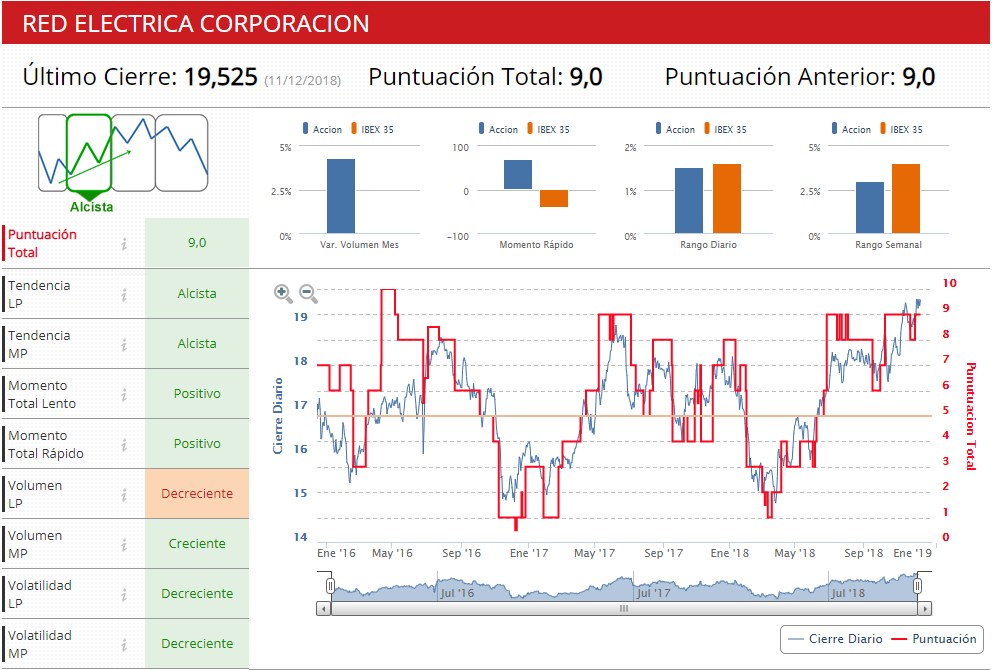Click the blue Accion bar in Var. Volumen Mes
Screen dimensions: 992x670
click(341, 196)
